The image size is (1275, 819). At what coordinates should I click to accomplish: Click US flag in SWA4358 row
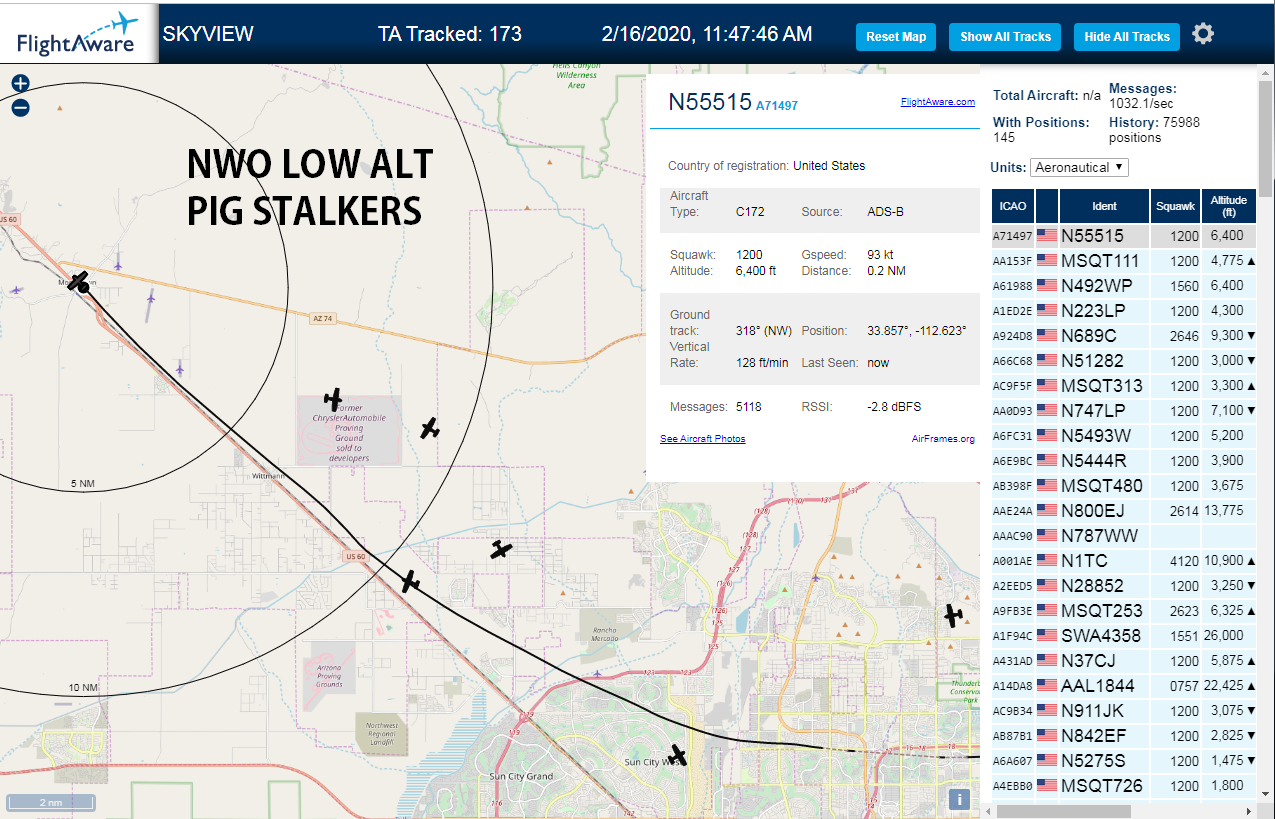pos(1047,636)
